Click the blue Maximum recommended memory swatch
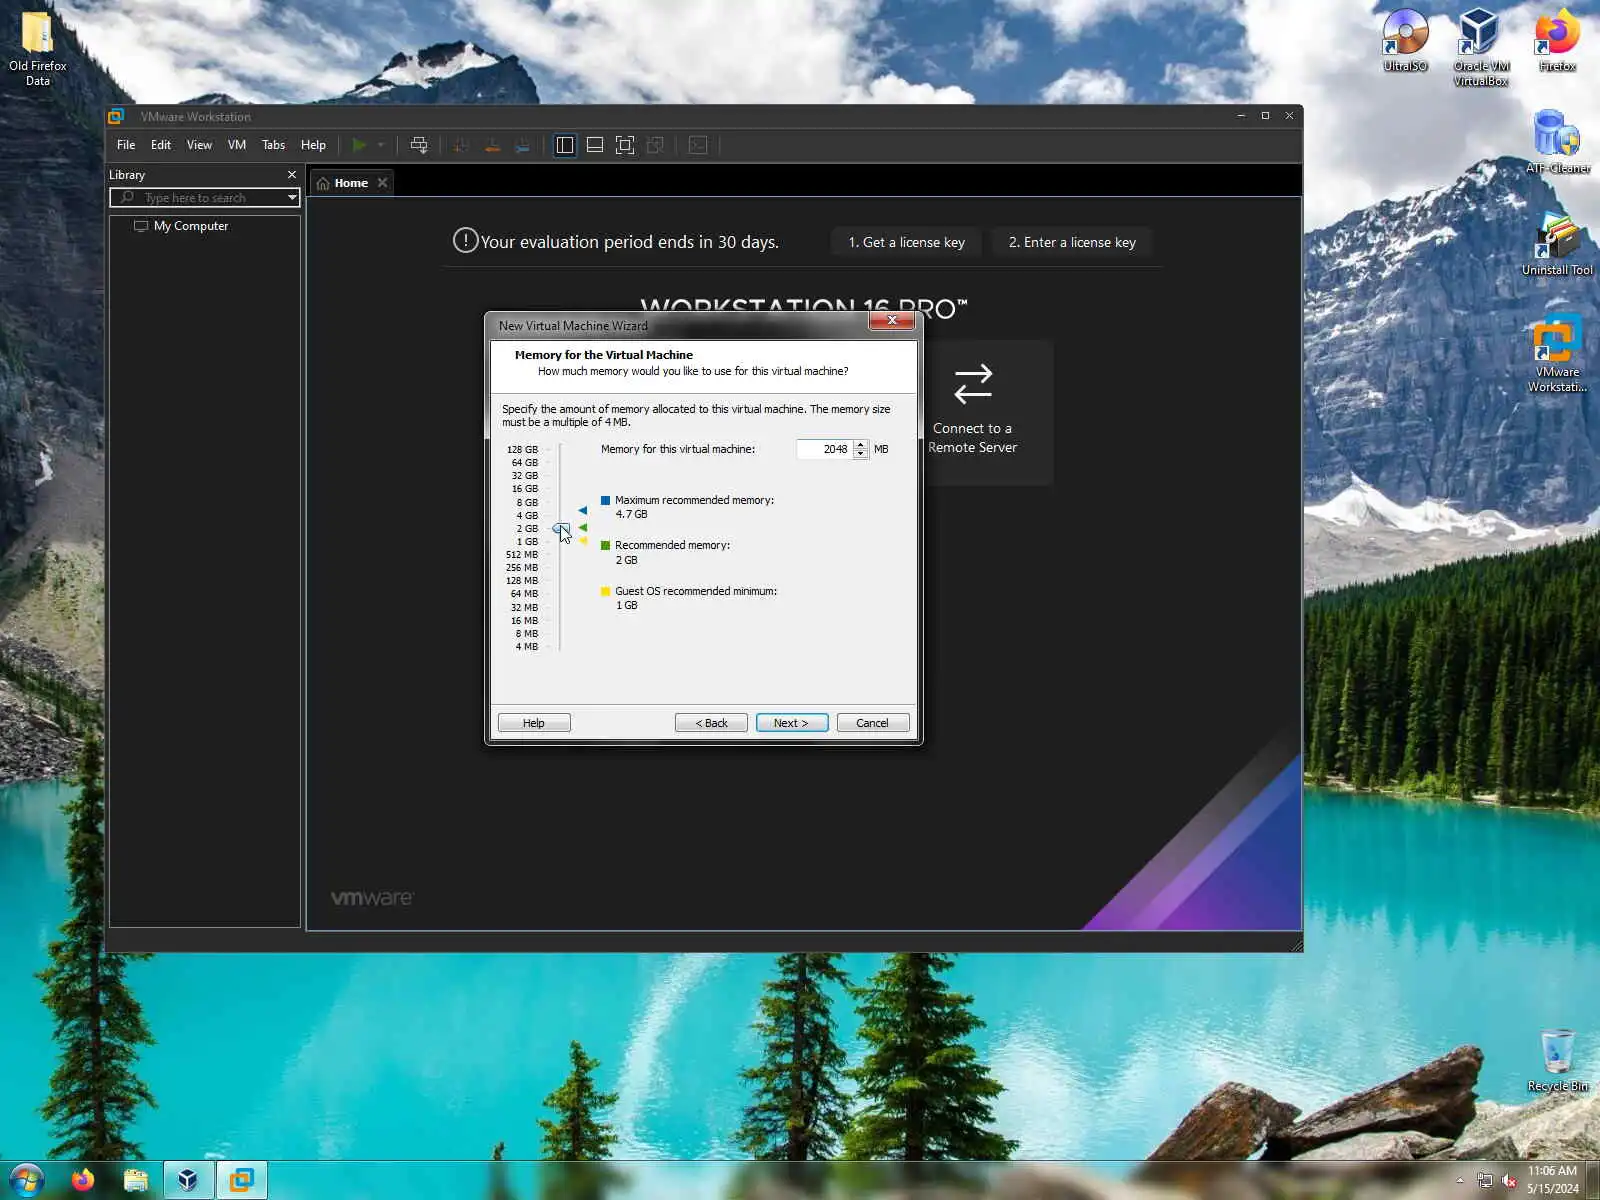1600x1200 pixels. click(x=605, y=500)
